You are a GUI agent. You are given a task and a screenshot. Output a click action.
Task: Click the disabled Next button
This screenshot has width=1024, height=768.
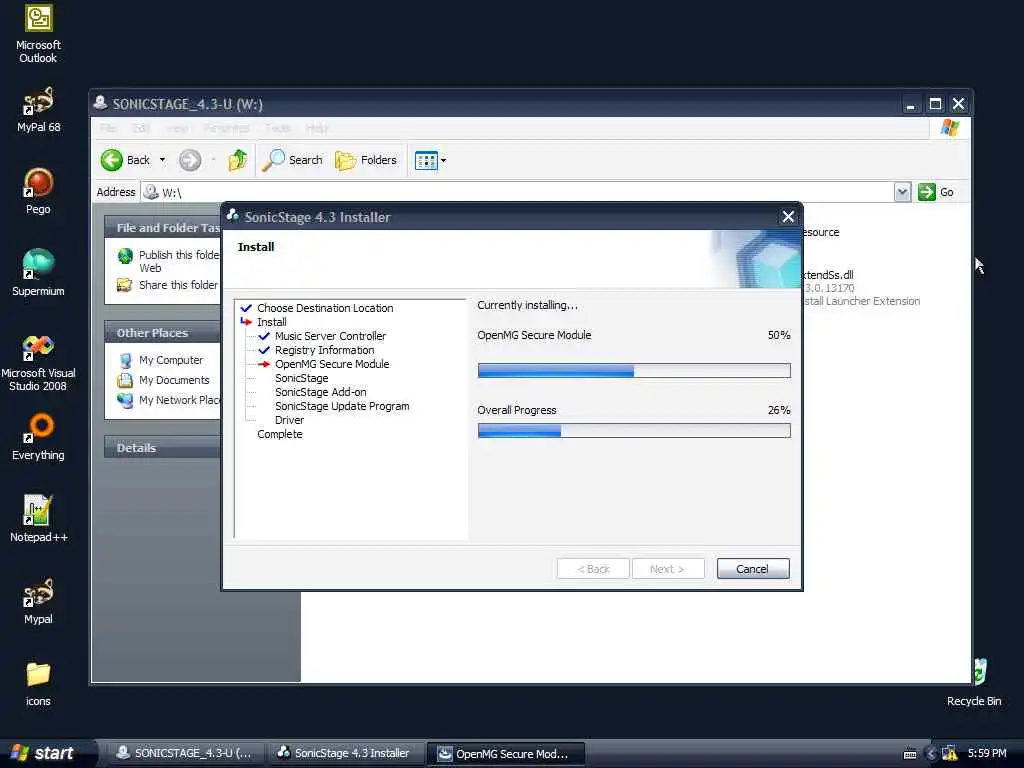pyautogui.click(x=667, y=569)
